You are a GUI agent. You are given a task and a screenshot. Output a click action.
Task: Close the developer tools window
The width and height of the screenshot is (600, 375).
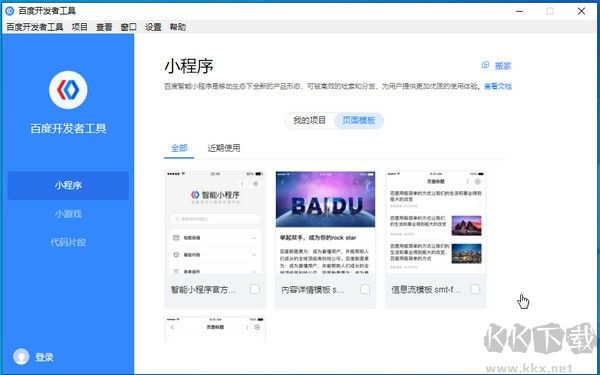click(x=581, y=11)
